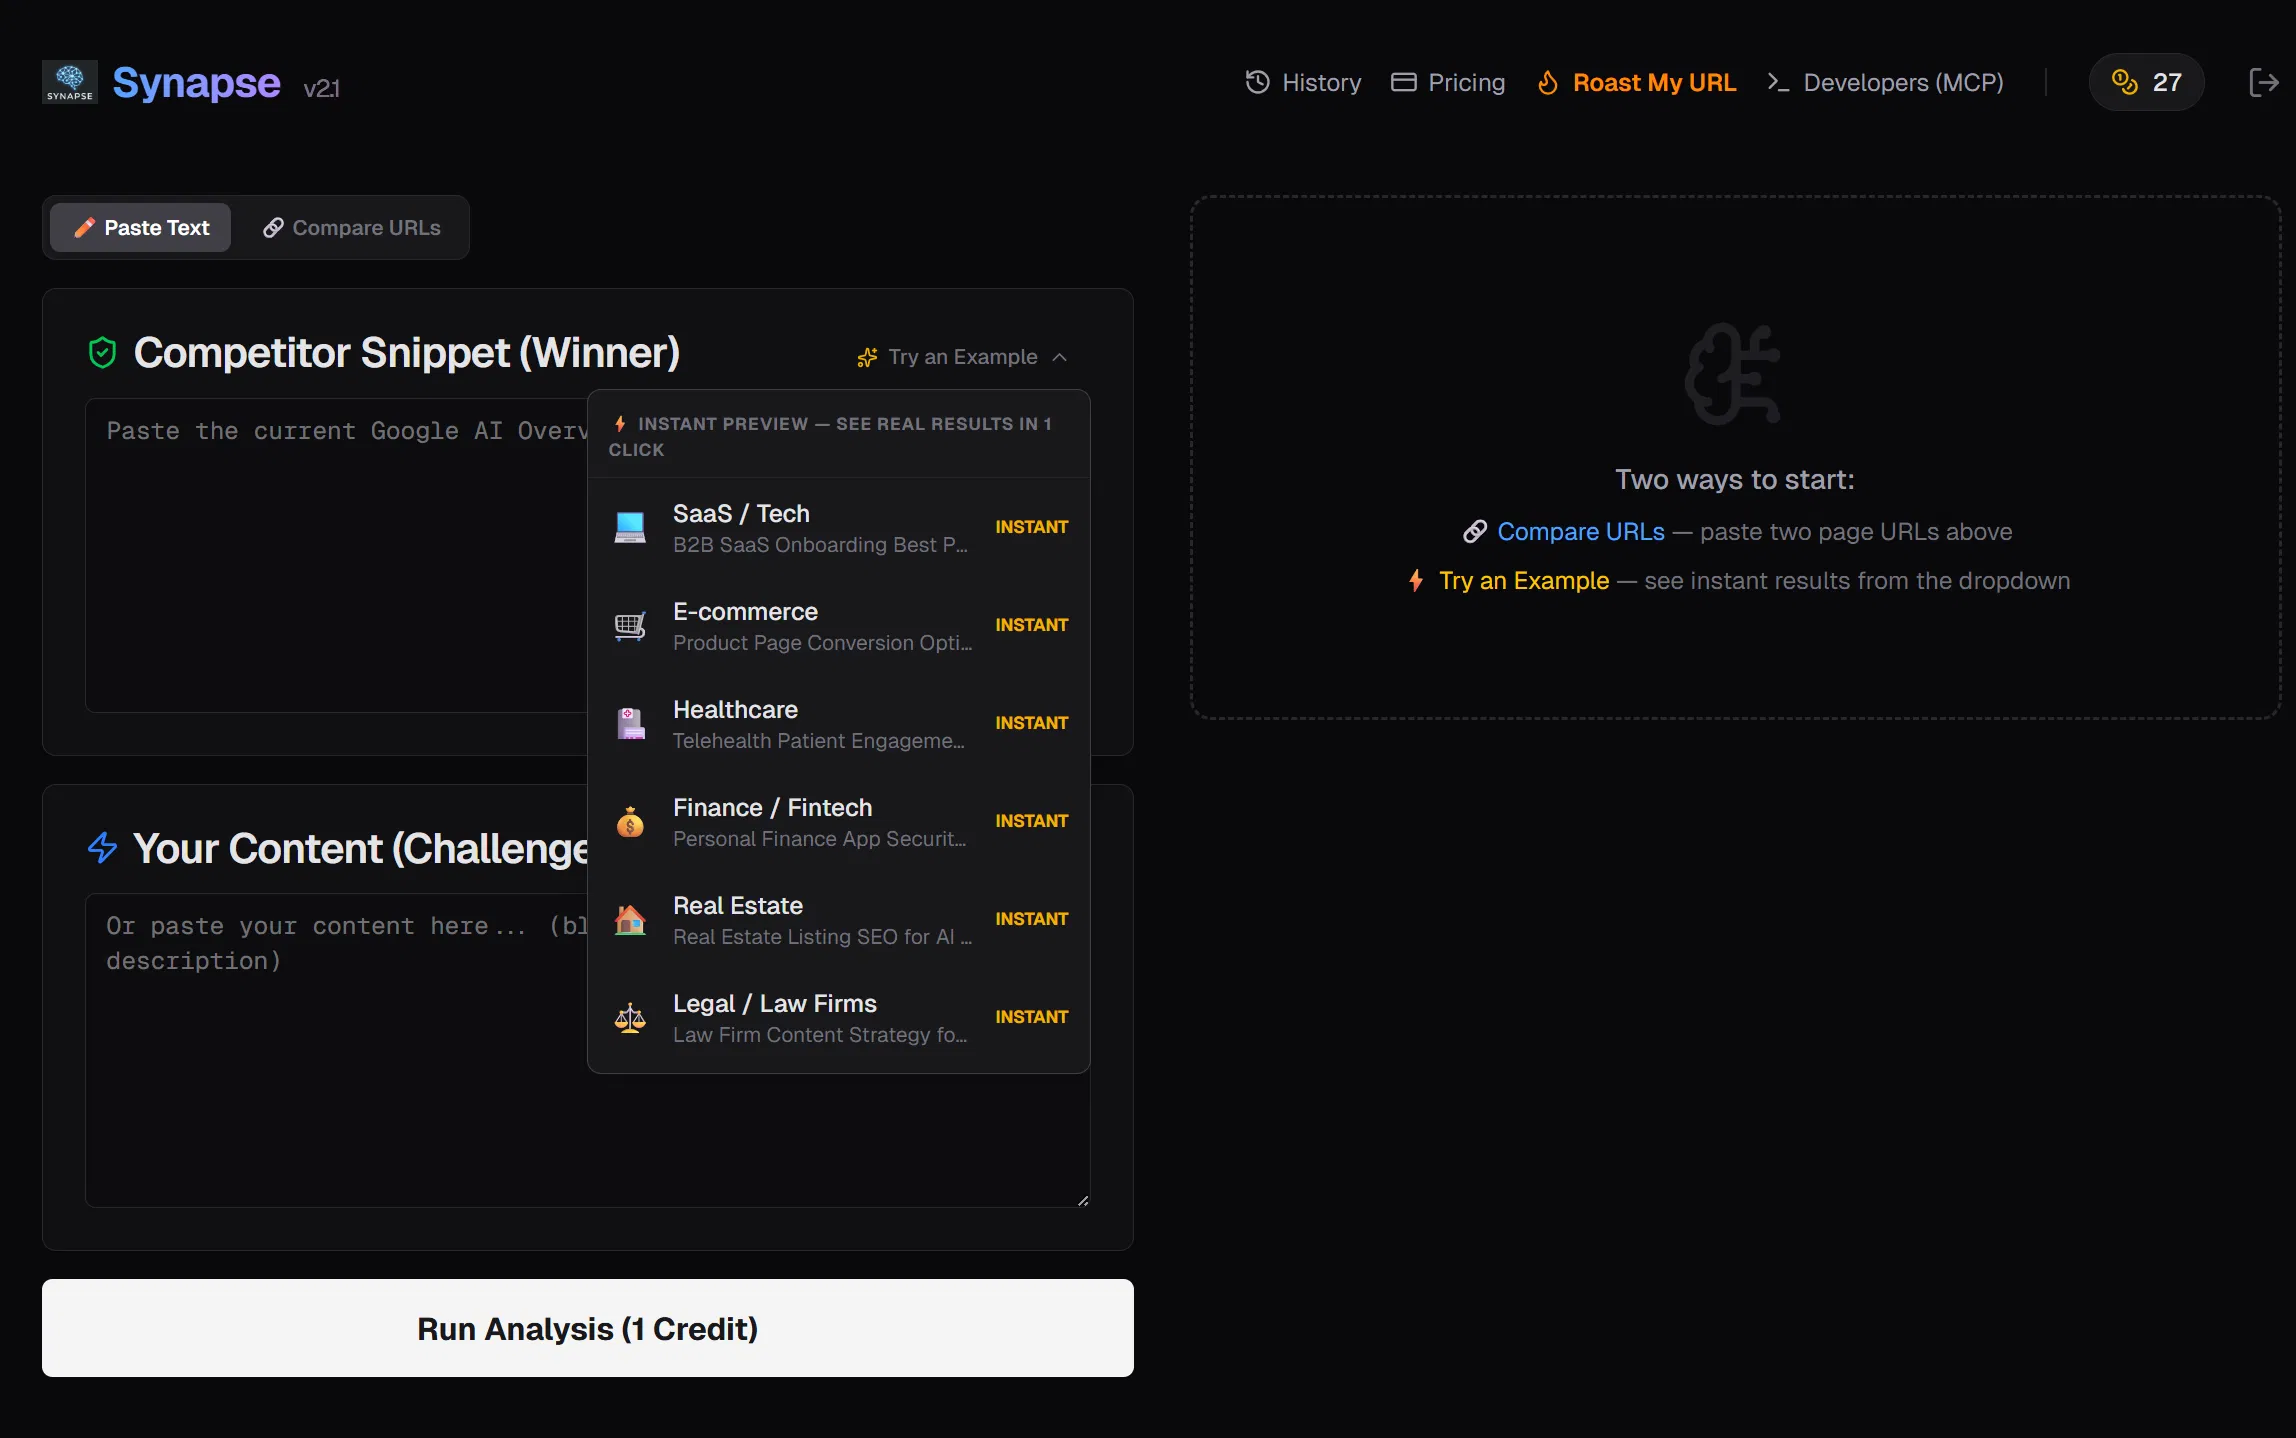Select the Paste Text tab
Screen dimensions: 2296x1438
140,227
